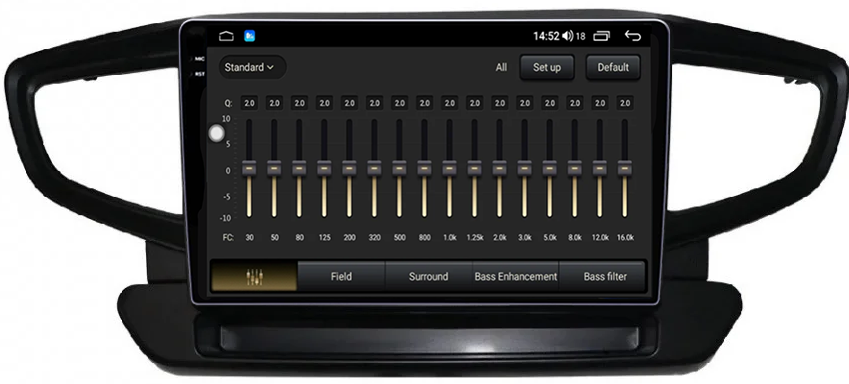Open the Standard preset dropdown
849x384 pixels.
click(252, 67)
